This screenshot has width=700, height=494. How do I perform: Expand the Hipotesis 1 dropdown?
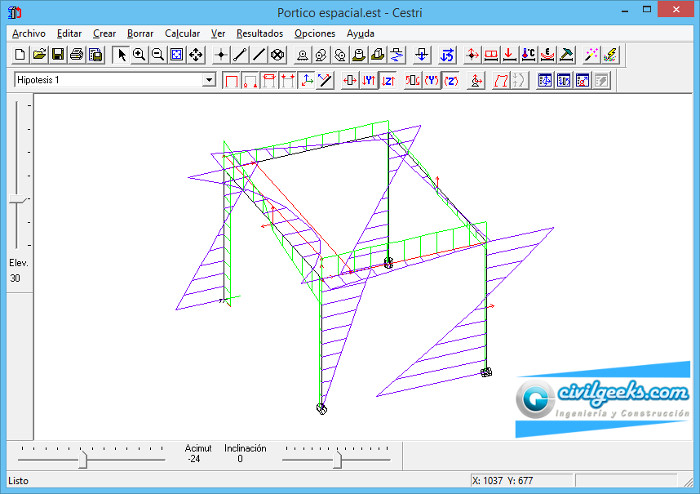[209, 80]
